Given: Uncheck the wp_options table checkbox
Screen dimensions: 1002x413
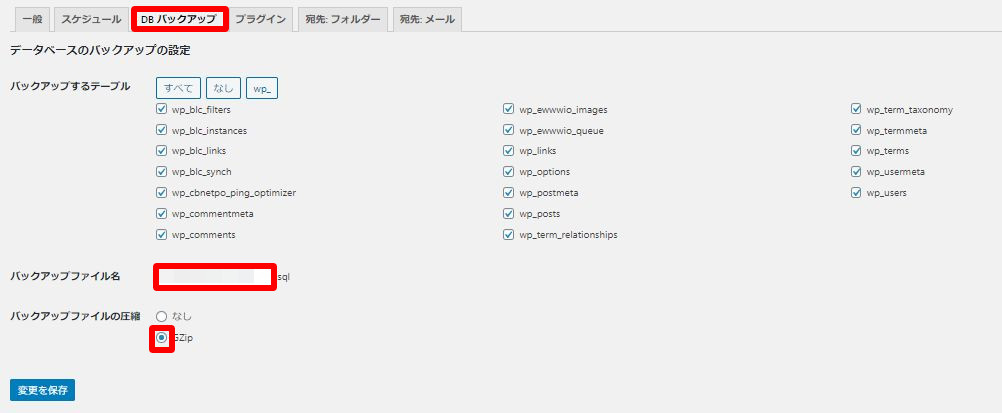Looking at the screenshot, I should click(x=509, y=172).
